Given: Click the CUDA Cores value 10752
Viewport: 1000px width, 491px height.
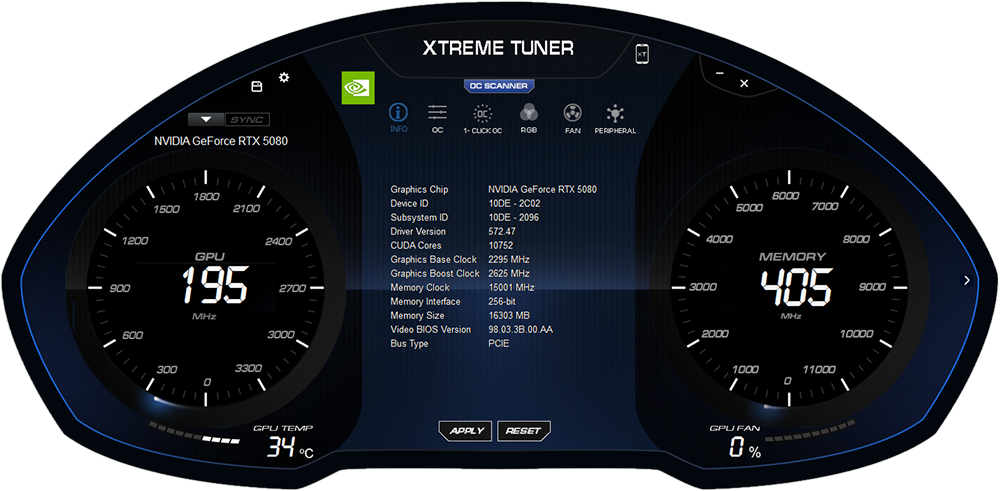Looking at the screenshot, I should 501,246.
